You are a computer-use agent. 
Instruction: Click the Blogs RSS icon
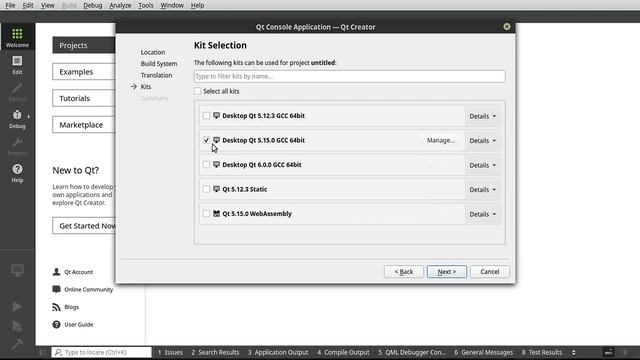tap(56, 307)
